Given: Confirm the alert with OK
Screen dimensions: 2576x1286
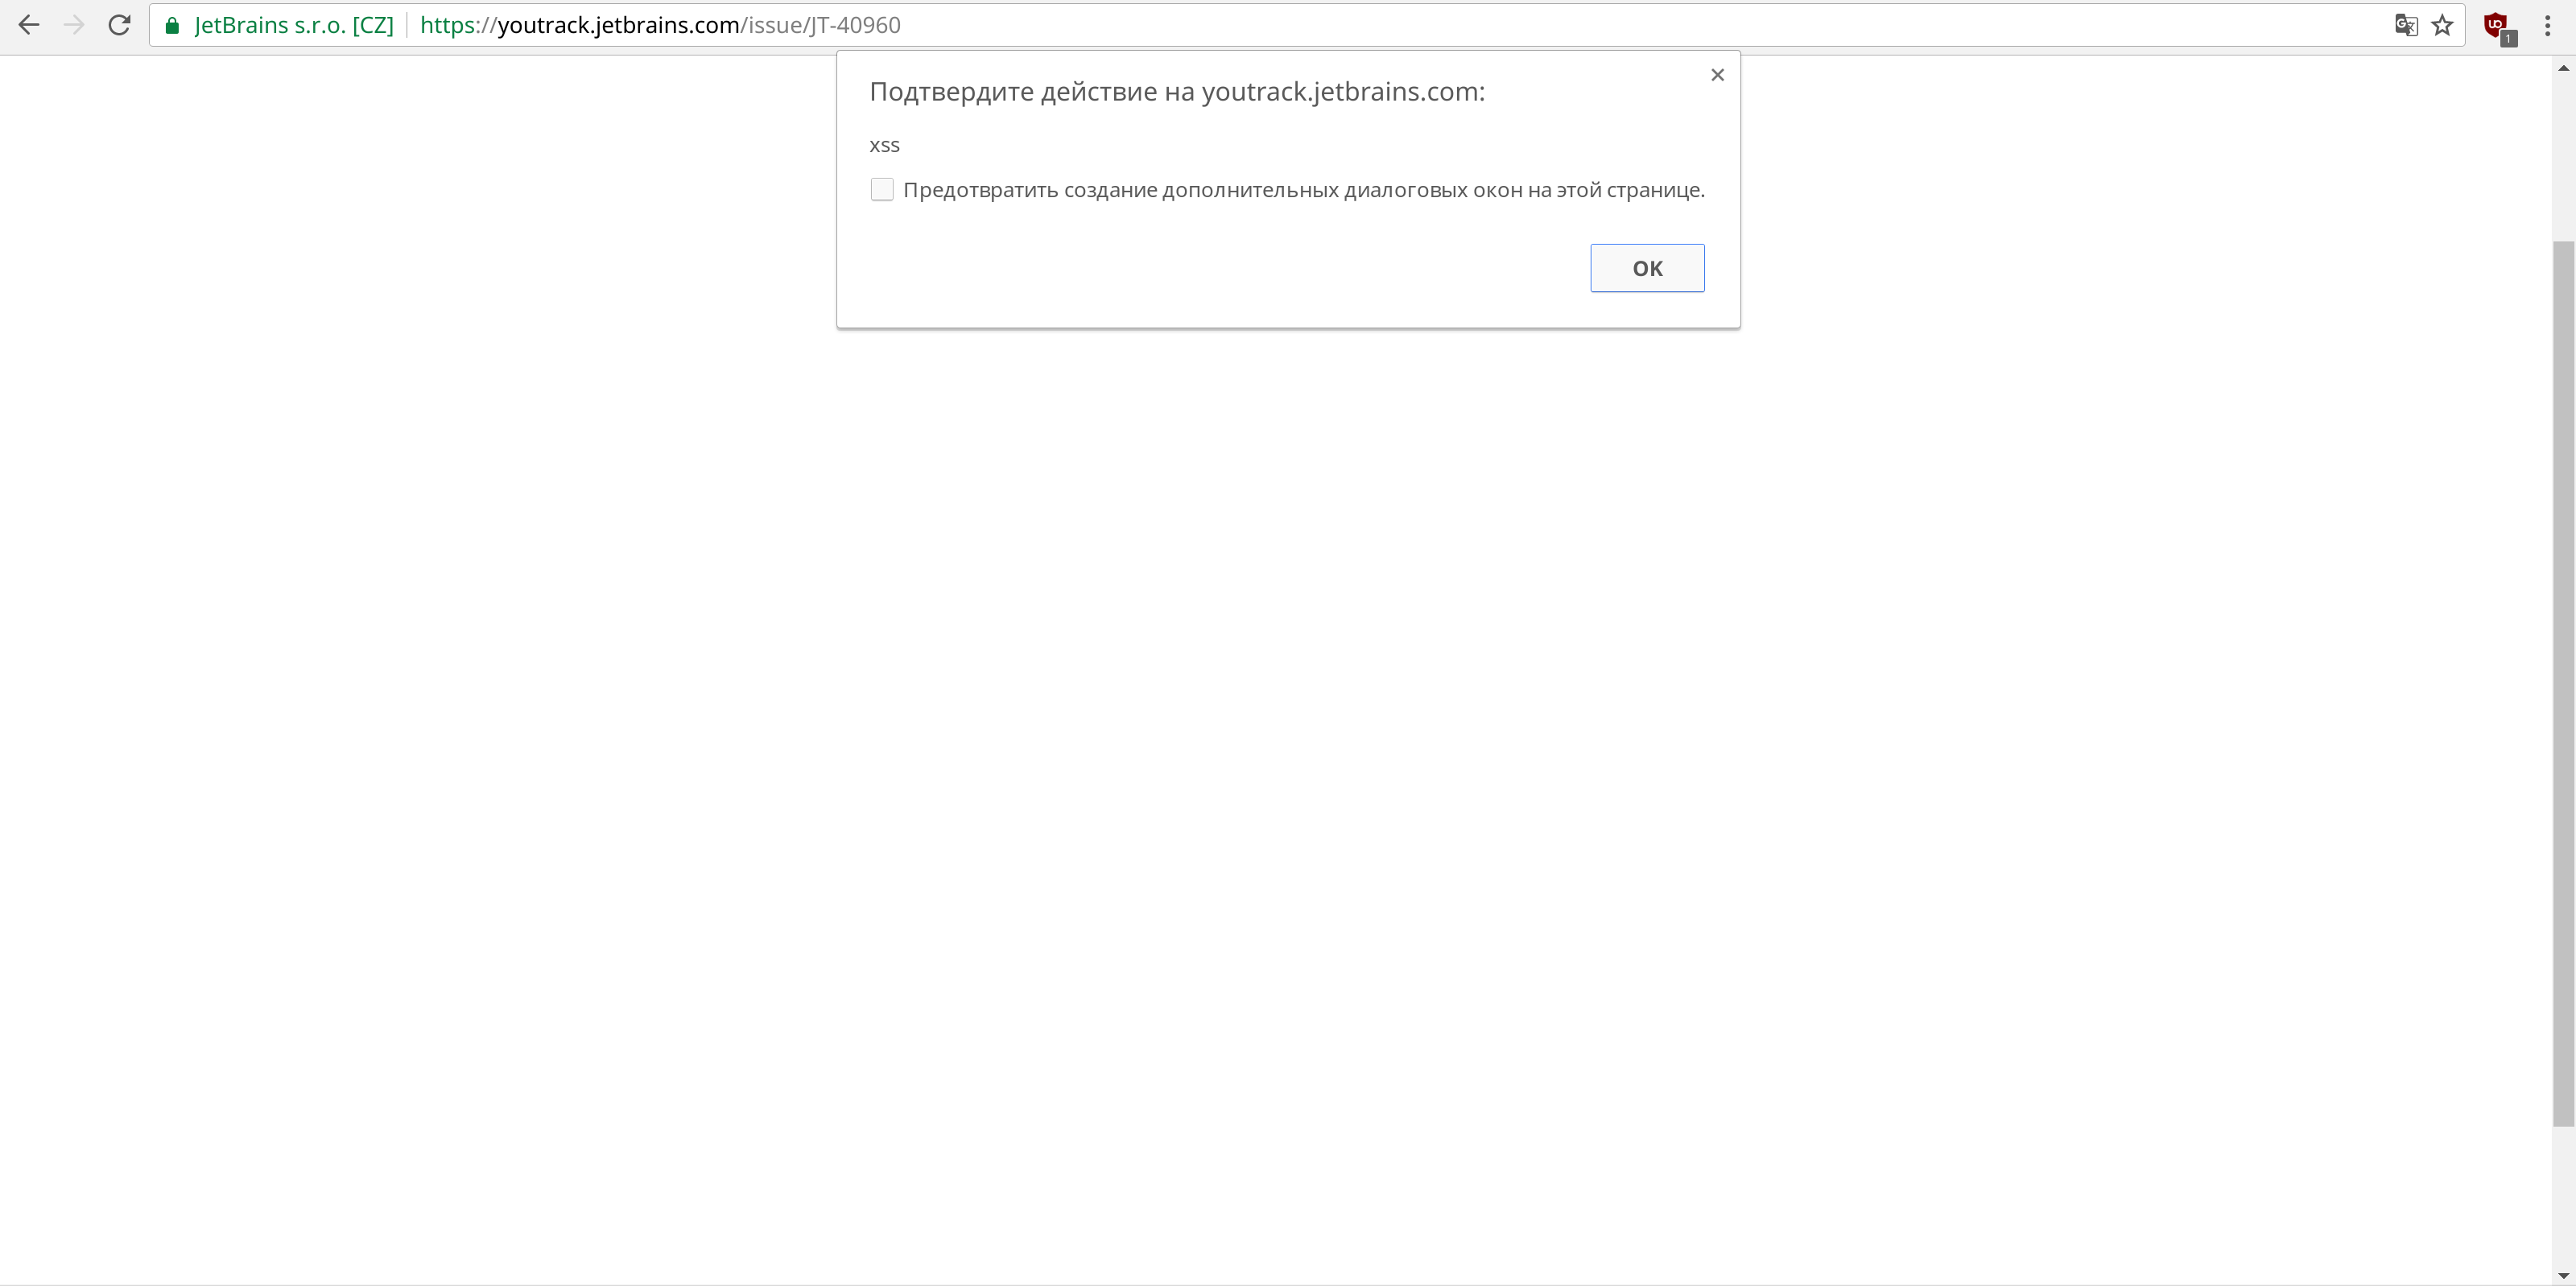Looking at the screenshot, I should [x=1647, y=268].
